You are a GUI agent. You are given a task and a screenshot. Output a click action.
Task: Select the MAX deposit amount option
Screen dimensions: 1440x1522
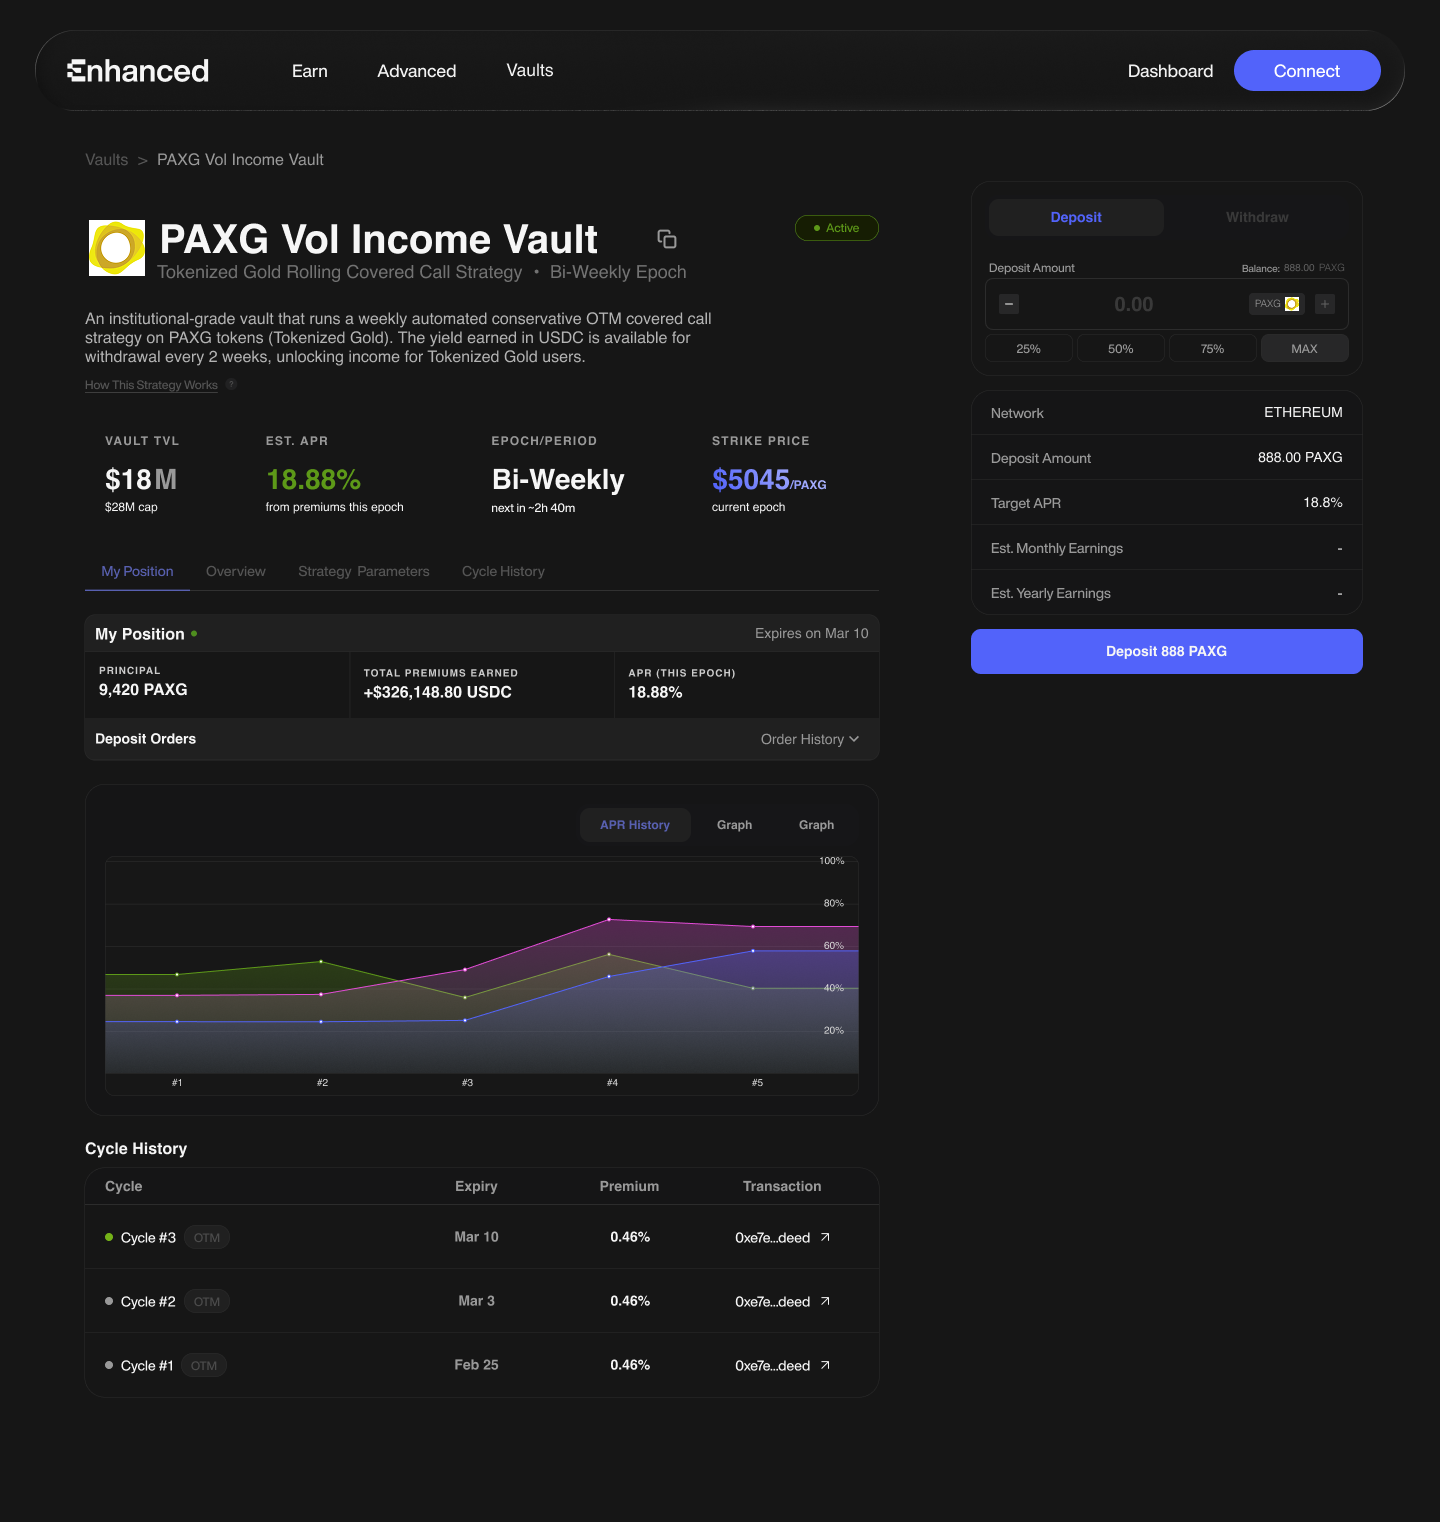tap(1304, 349)
